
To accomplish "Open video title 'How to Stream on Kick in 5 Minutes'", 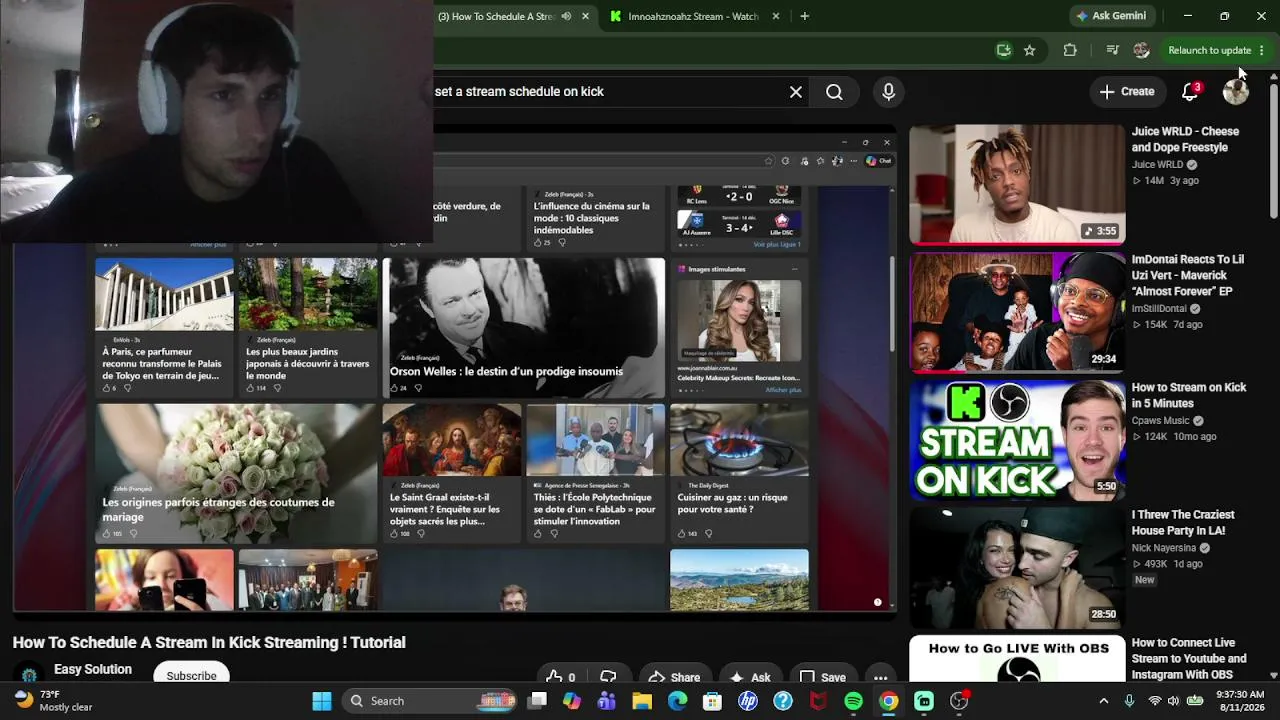I will [1189, 395].
